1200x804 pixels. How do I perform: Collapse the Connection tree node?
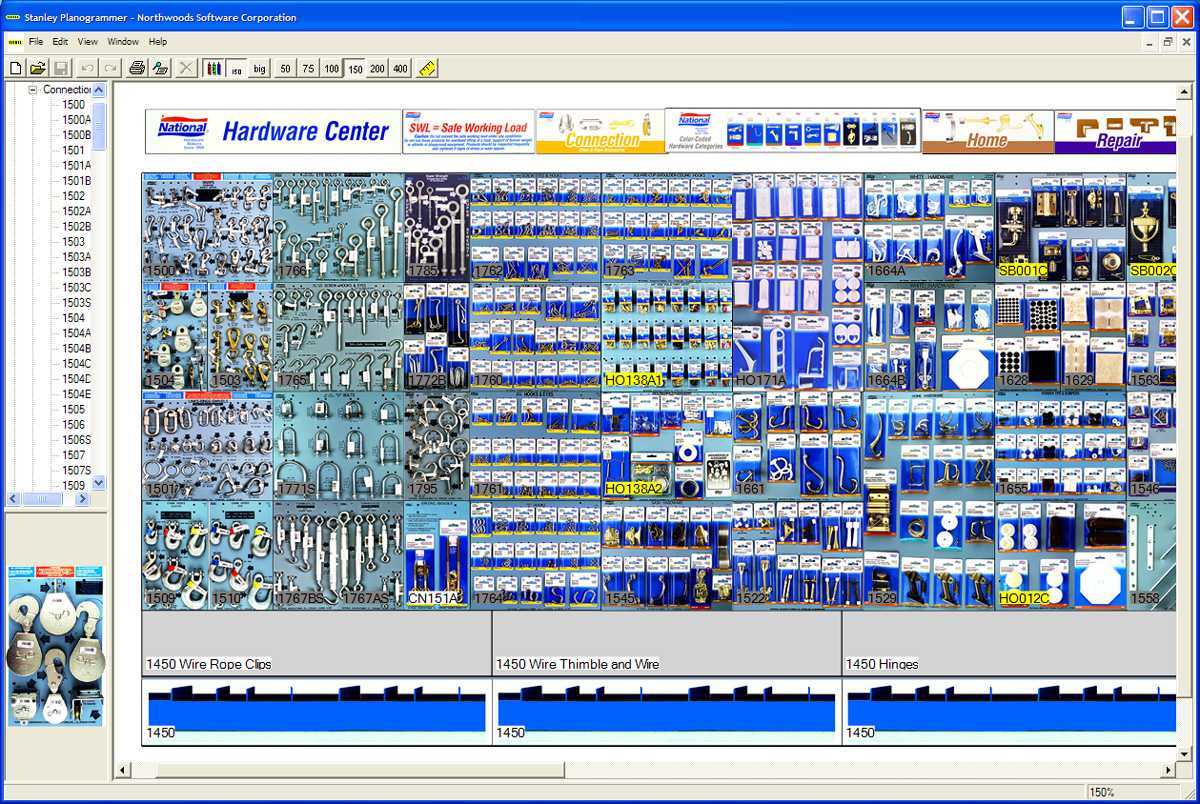[x=32, y=90]
